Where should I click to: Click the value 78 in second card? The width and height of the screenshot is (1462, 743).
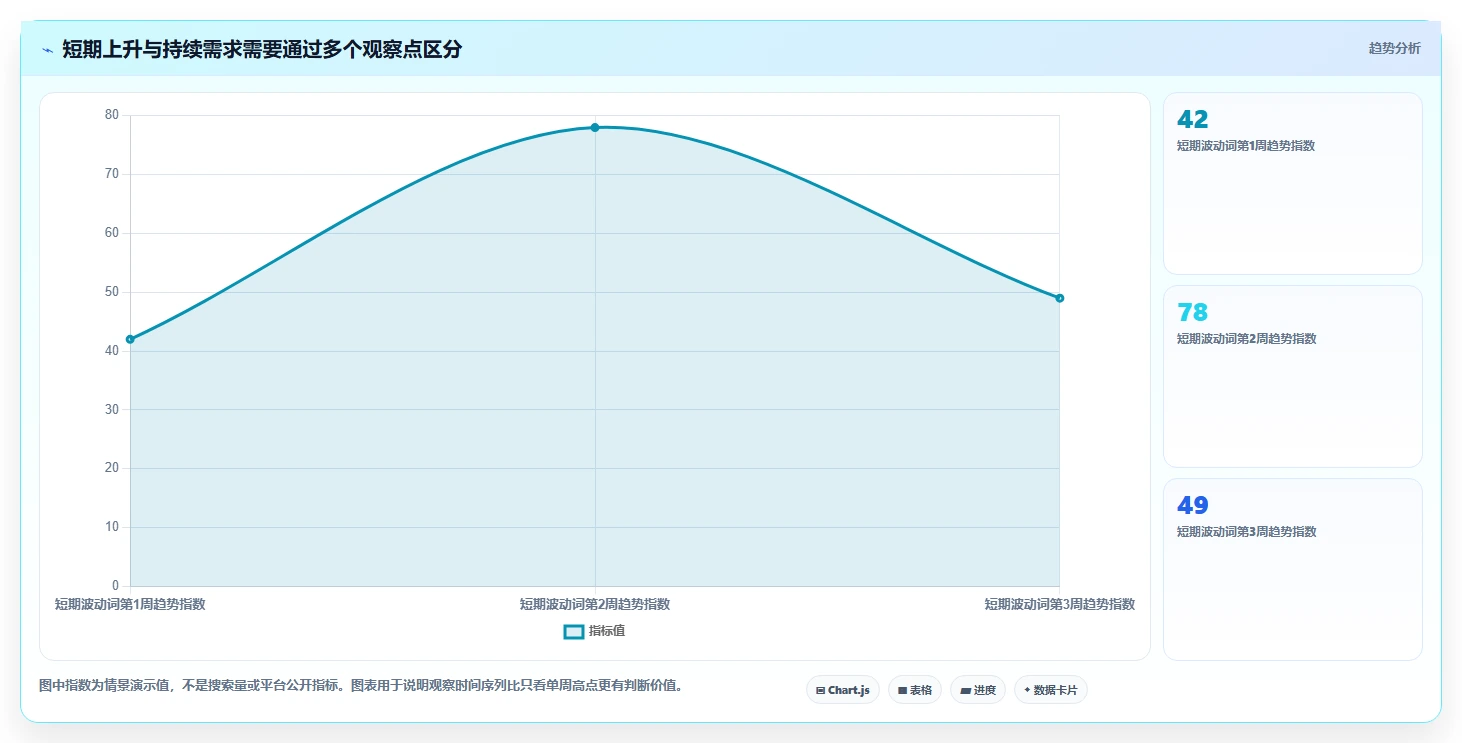[x=1193, y=312]
